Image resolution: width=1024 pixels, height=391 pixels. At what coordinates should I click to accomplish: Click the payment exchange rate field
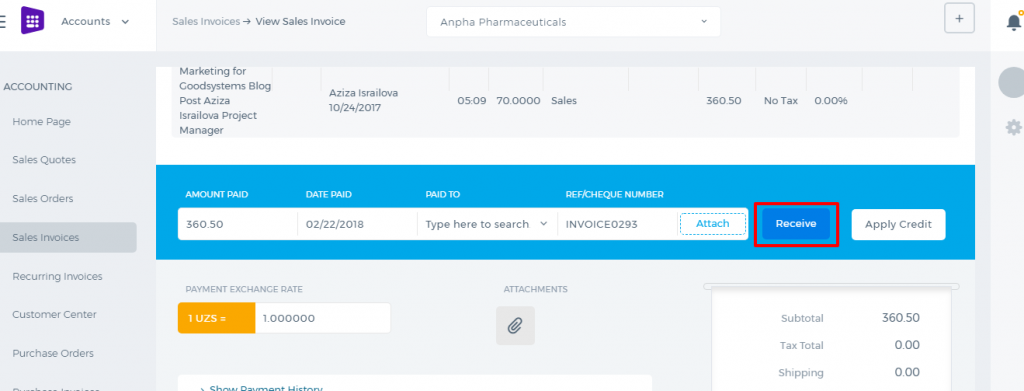323,319
